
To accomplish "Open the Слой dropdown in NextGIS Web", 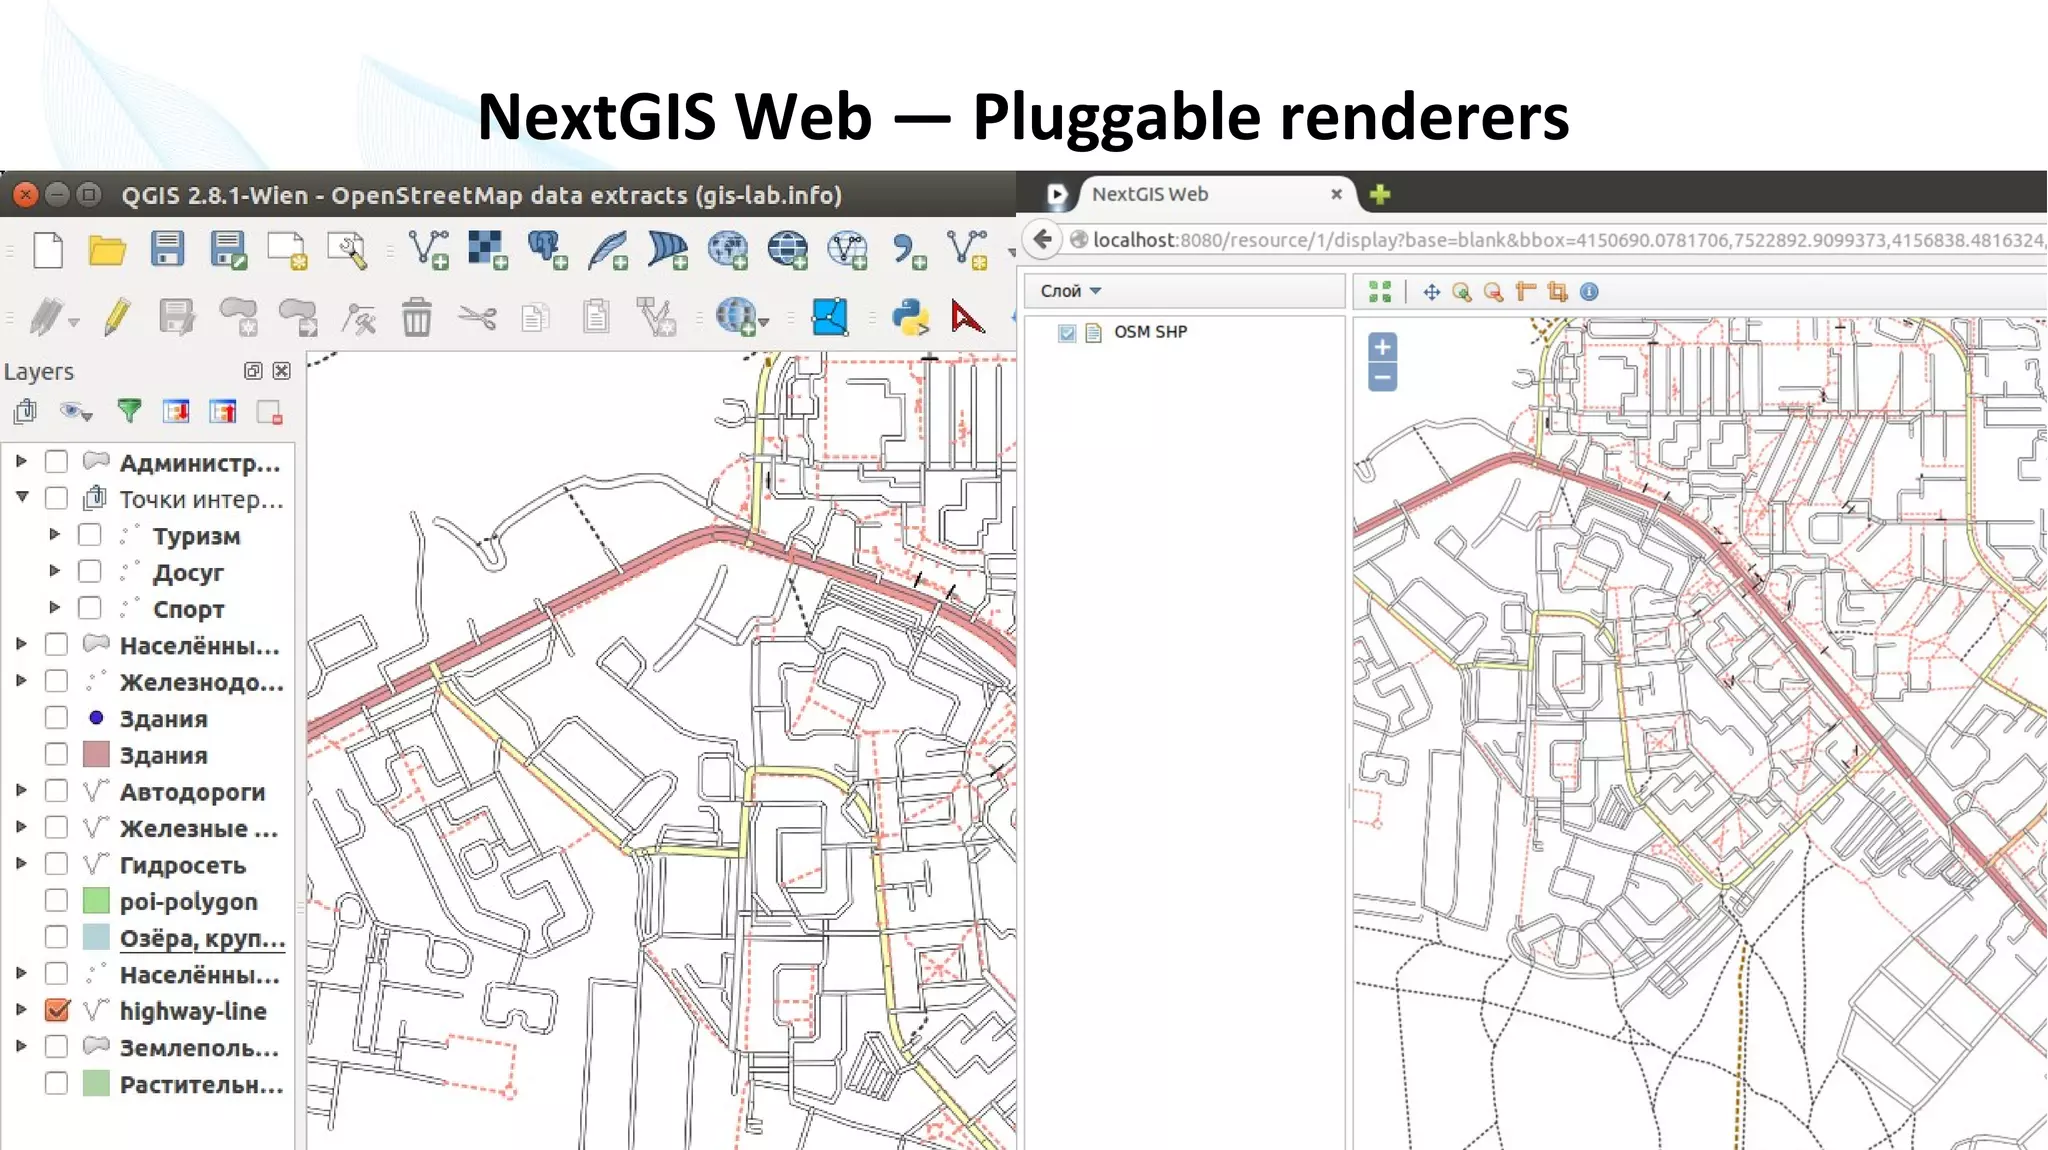I will 1071,291.
